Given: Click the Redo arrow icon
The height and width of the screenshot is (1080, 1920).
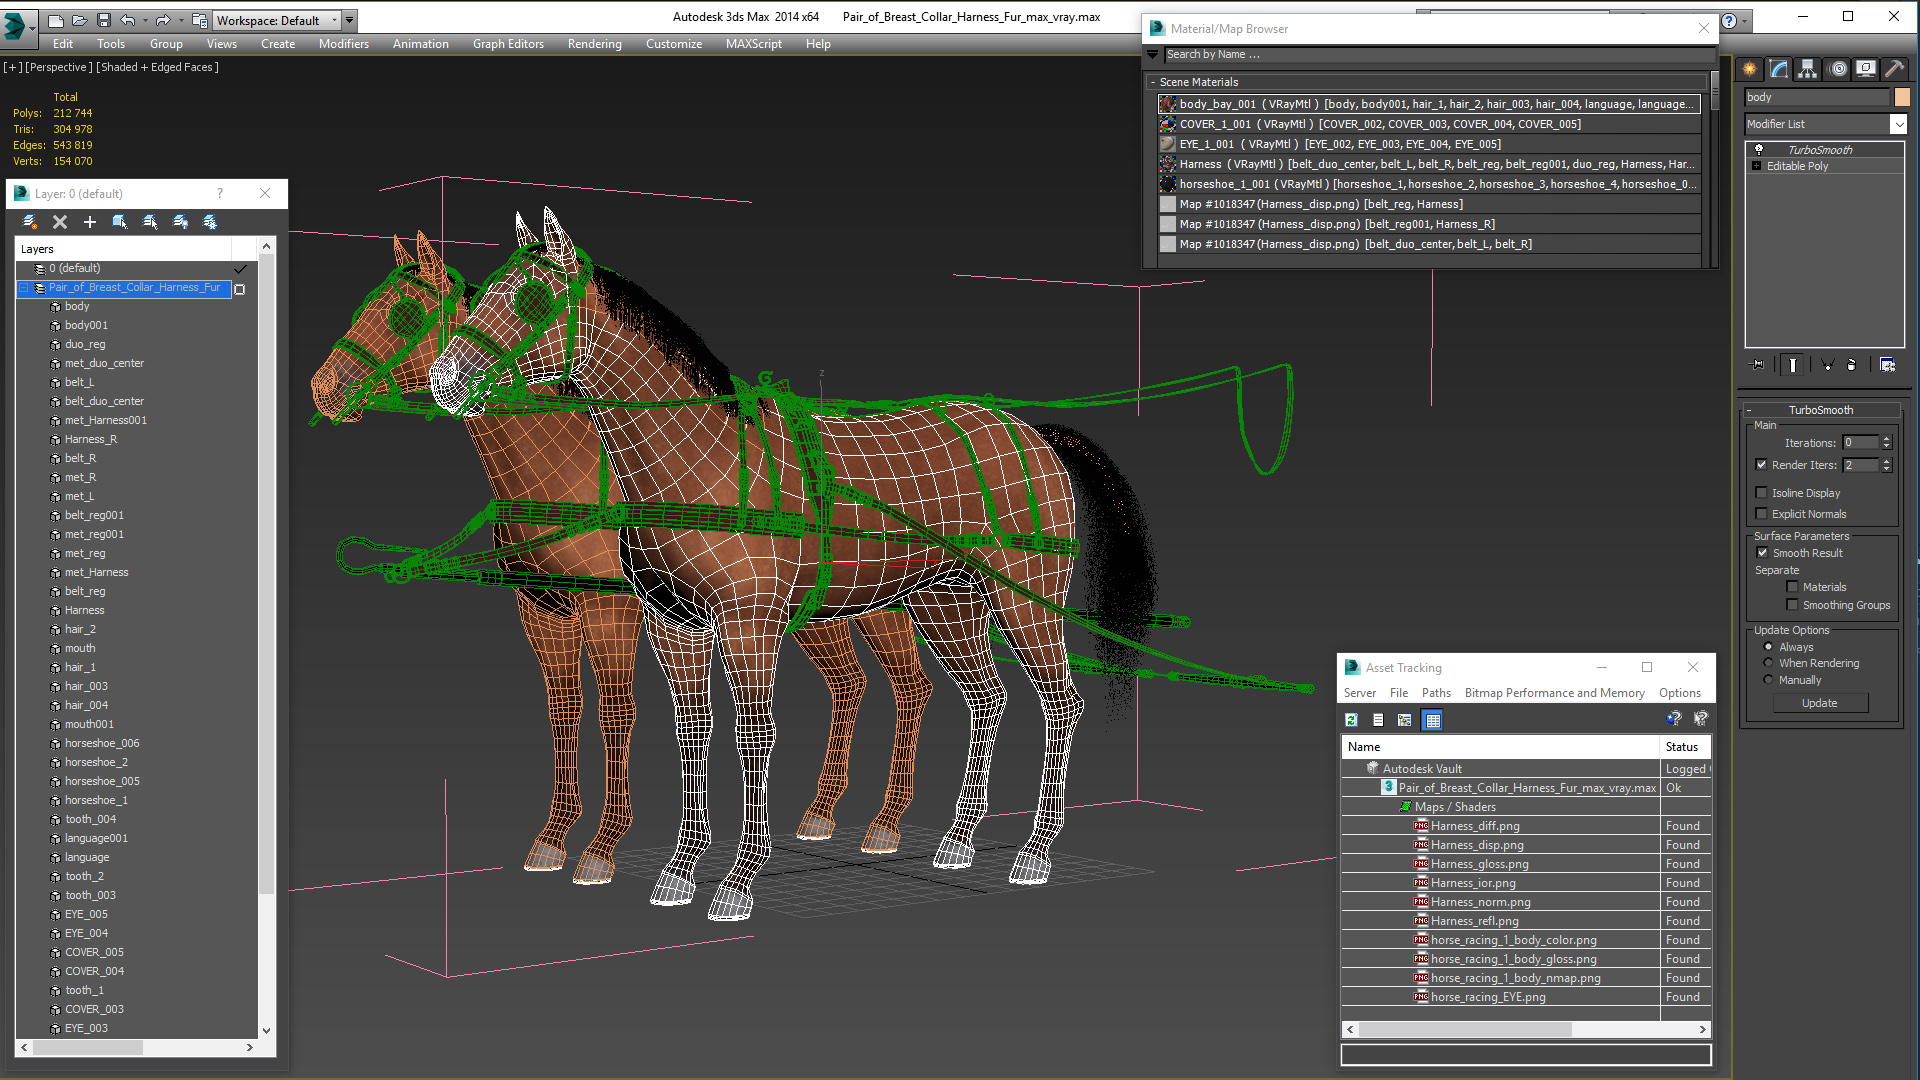Looking at the screenshot, I should 162,20.
